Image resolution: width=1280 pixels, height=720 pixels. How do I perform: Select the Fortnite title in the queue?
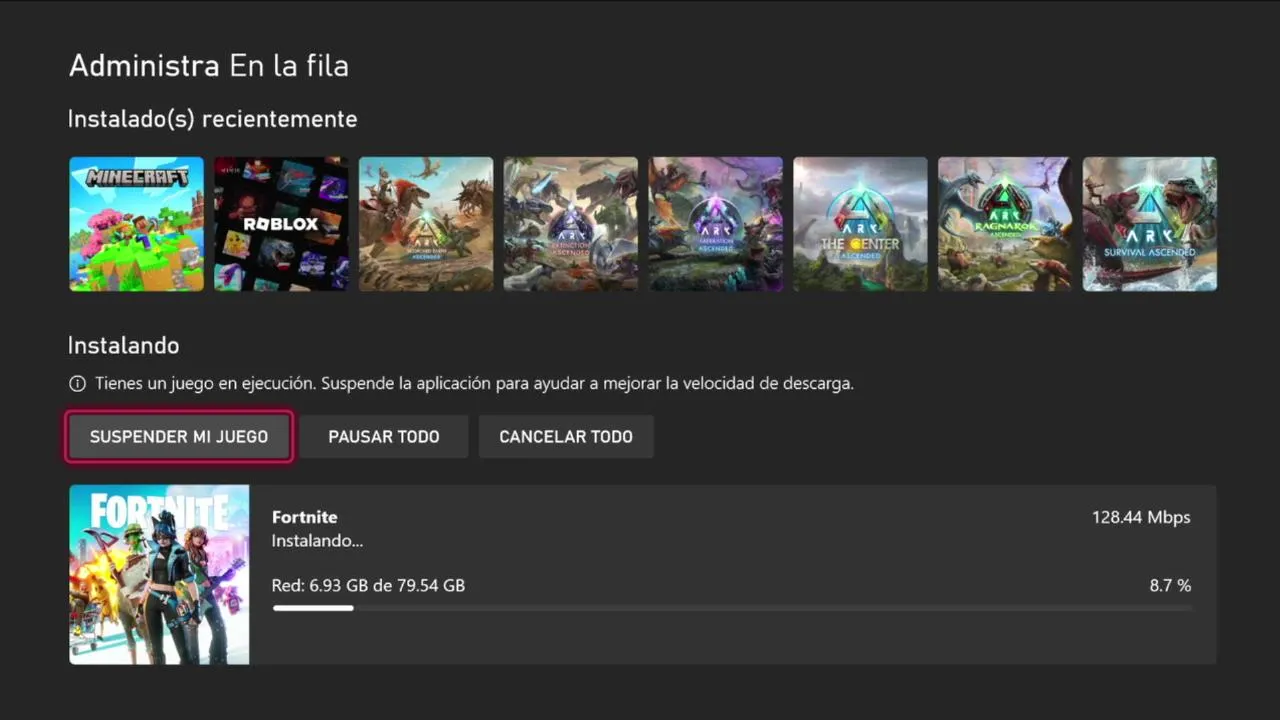[304, 517]
